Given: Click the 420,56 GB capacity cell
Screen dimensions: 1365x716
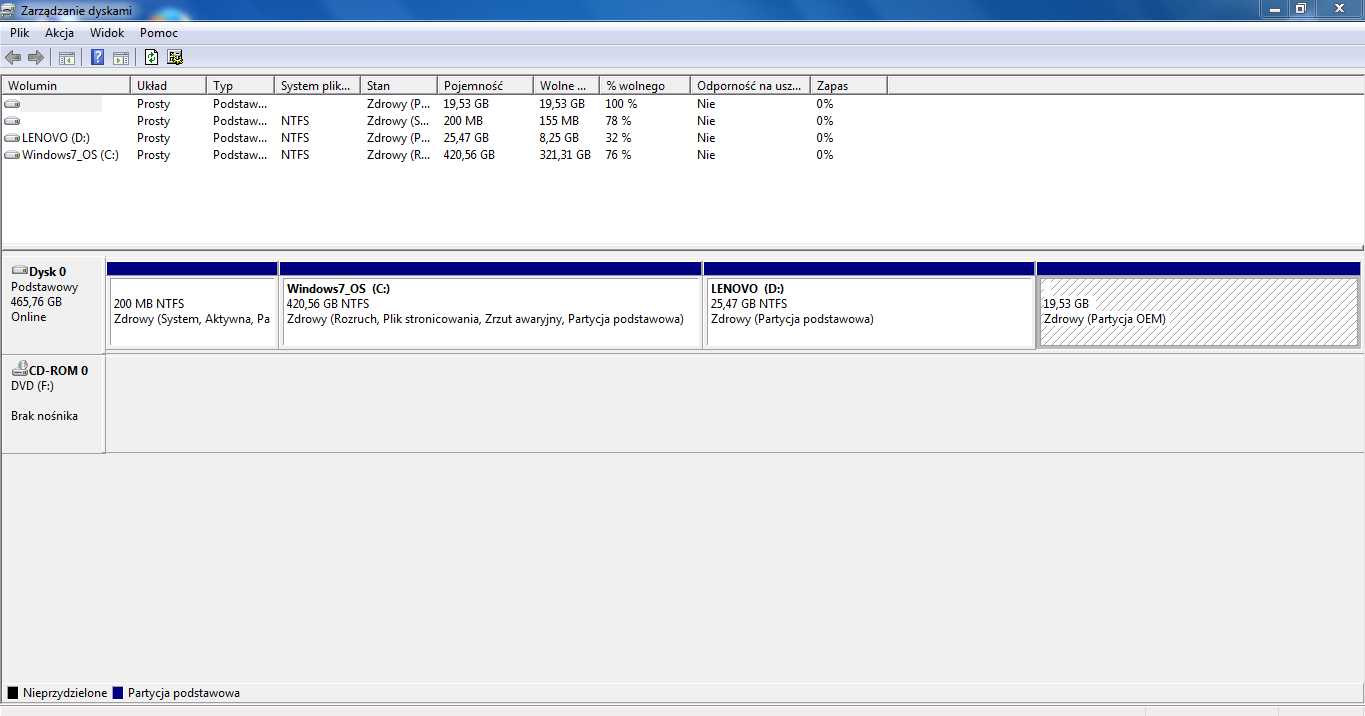Looking at the screenshot, I should [x=469, y=155].
